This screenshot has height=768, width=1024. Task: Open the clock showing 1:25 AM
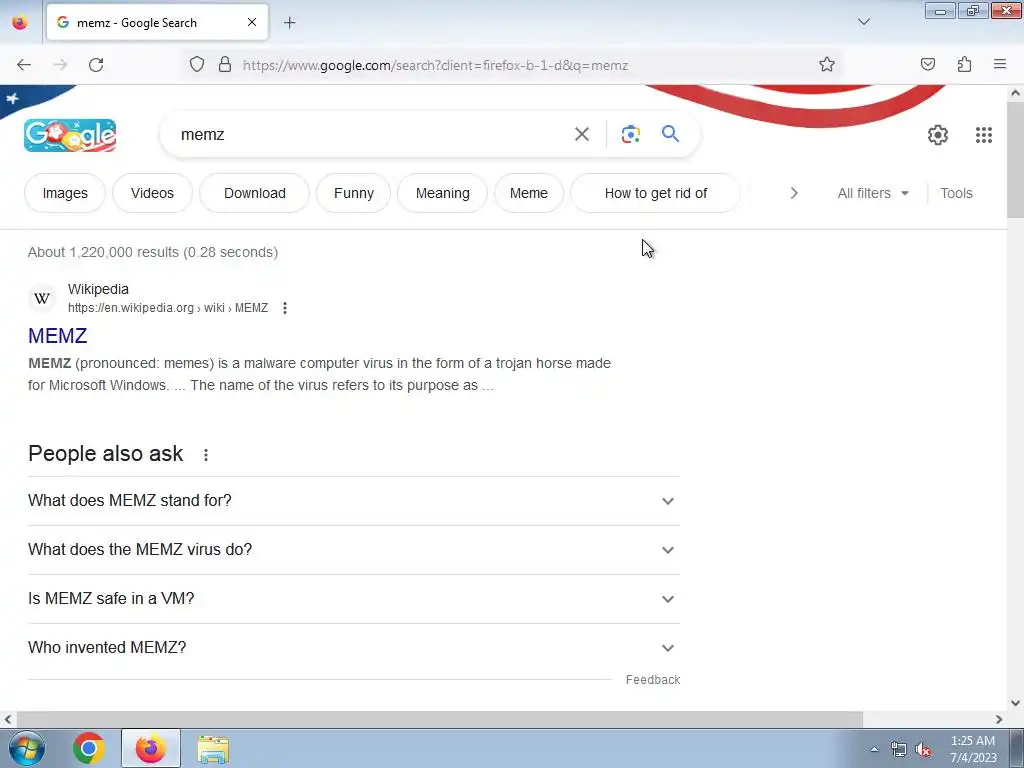pos(973,749)
